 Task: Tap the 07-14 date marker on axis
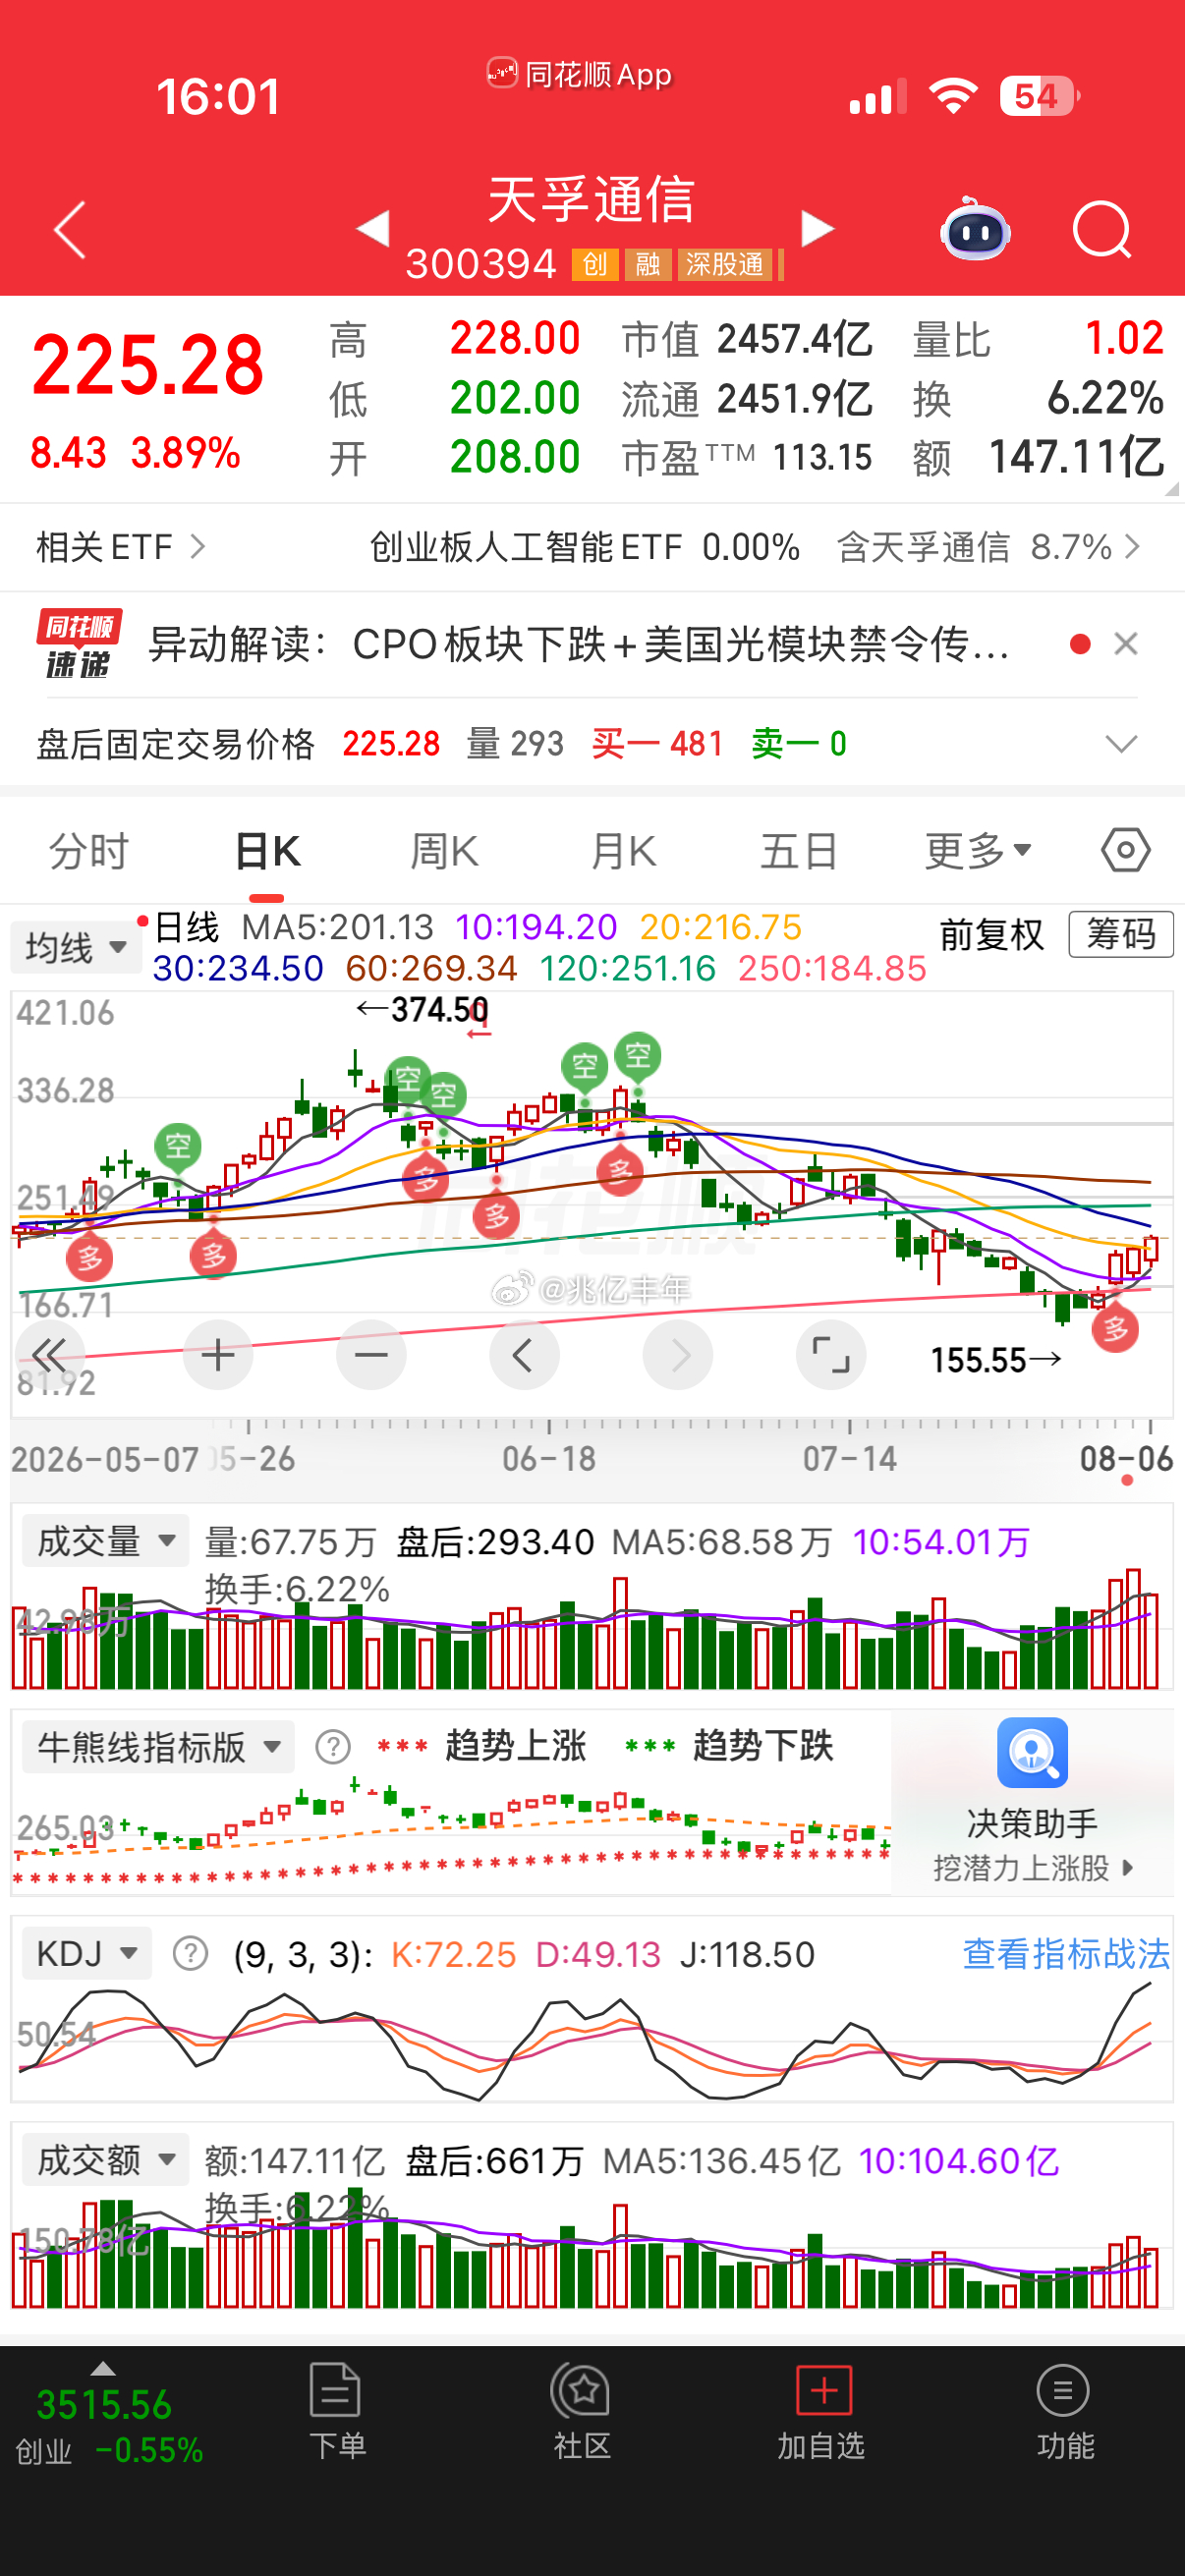coord(850,1459)
